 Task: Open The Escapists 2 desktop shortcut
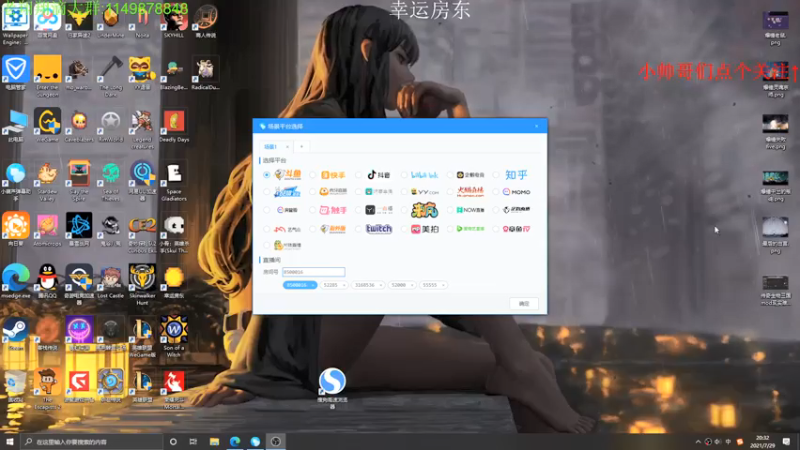pos(47,389)
